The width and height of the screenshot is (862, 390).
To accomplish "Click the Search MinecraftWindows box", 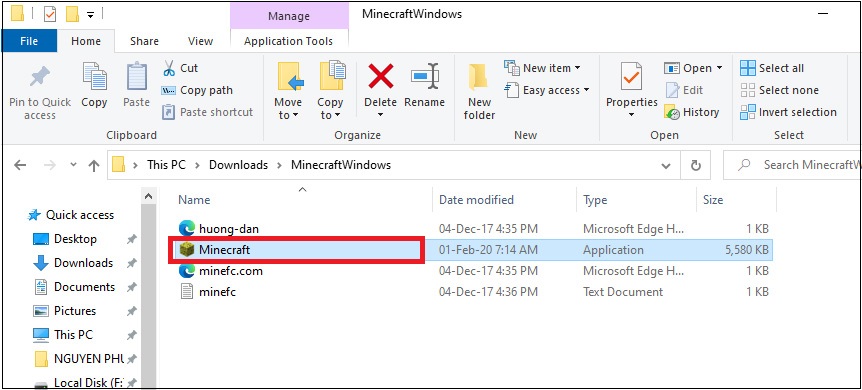I will point(792,164).
